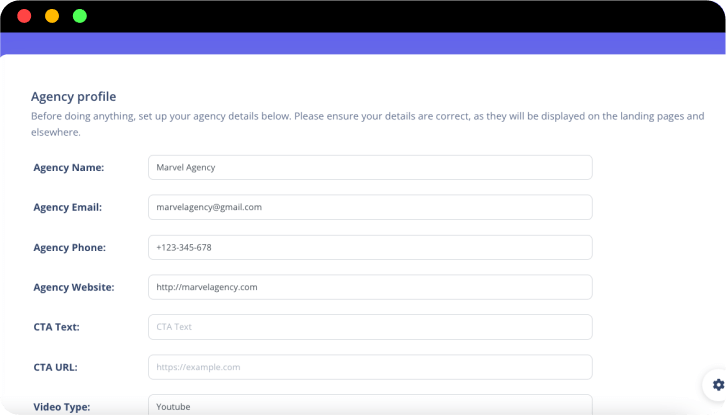Focus the empty CTA Text field
726x415 pixels.
click(370, 327)
